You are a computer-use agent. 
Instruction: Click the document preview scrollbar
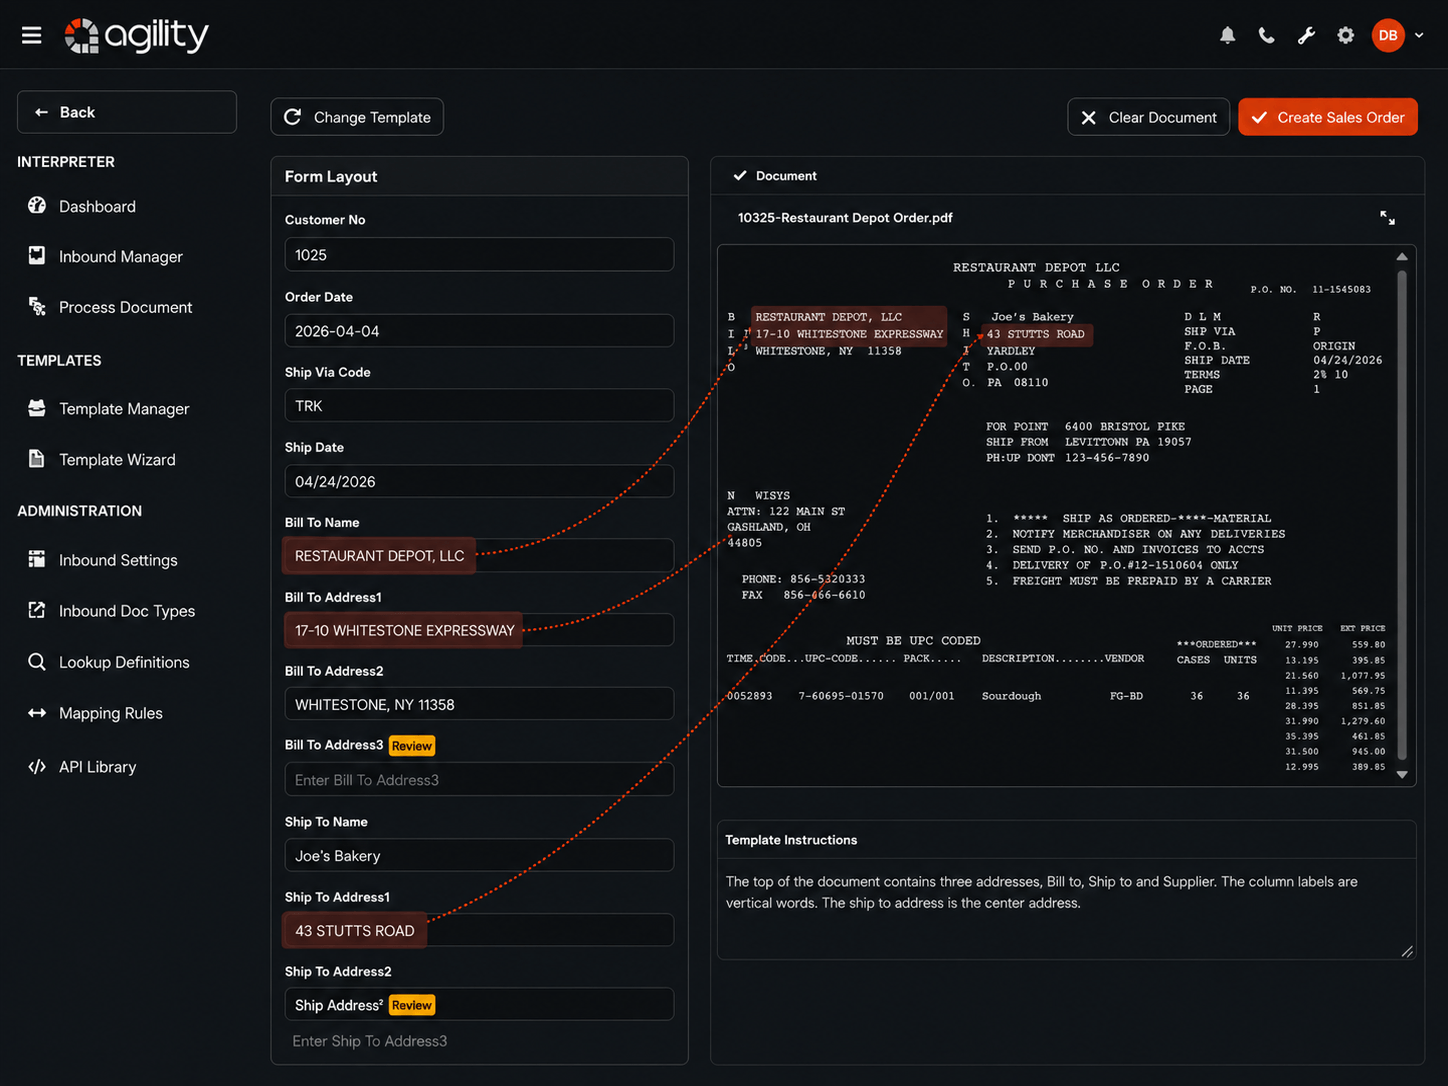click(1402, 515)
